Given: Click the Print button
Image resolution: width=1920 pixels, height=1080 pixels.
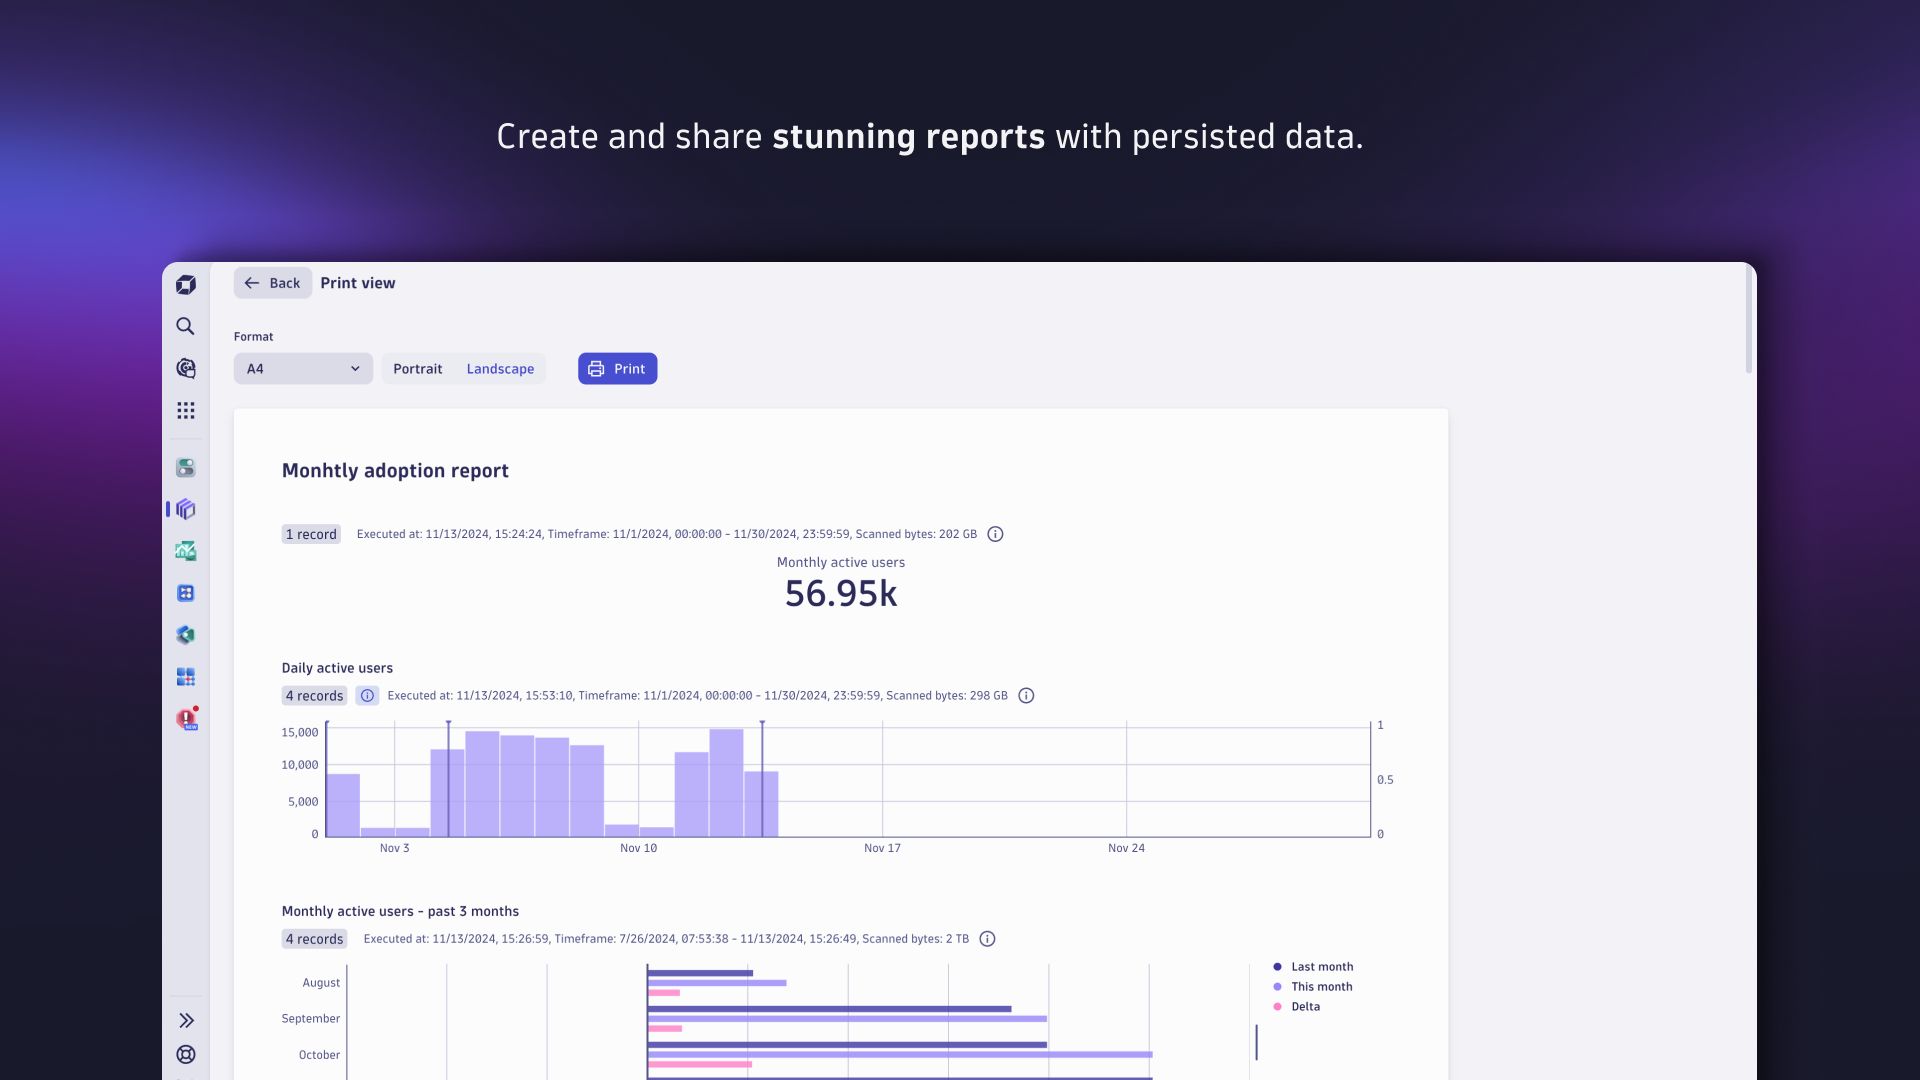Looking at the screenshot, I should pyautogui.click(x=617, y=369).
